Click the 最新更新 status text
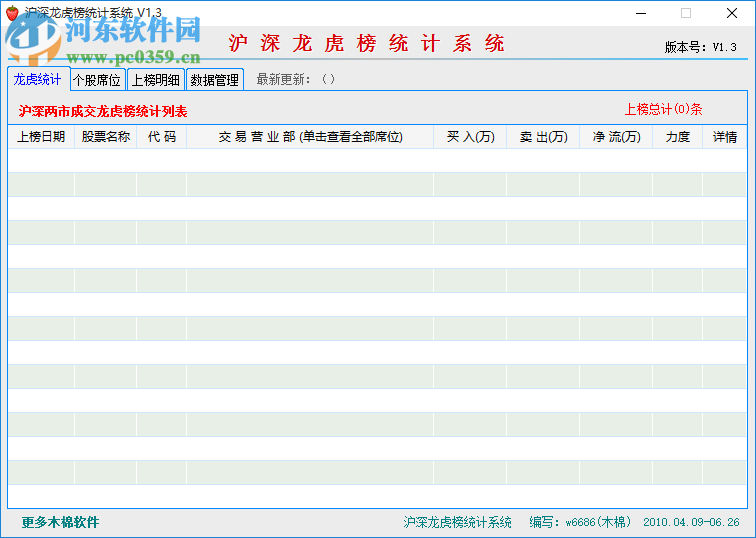Image resolution: width=756 pixels, height=538 pixels. [296, 79]
